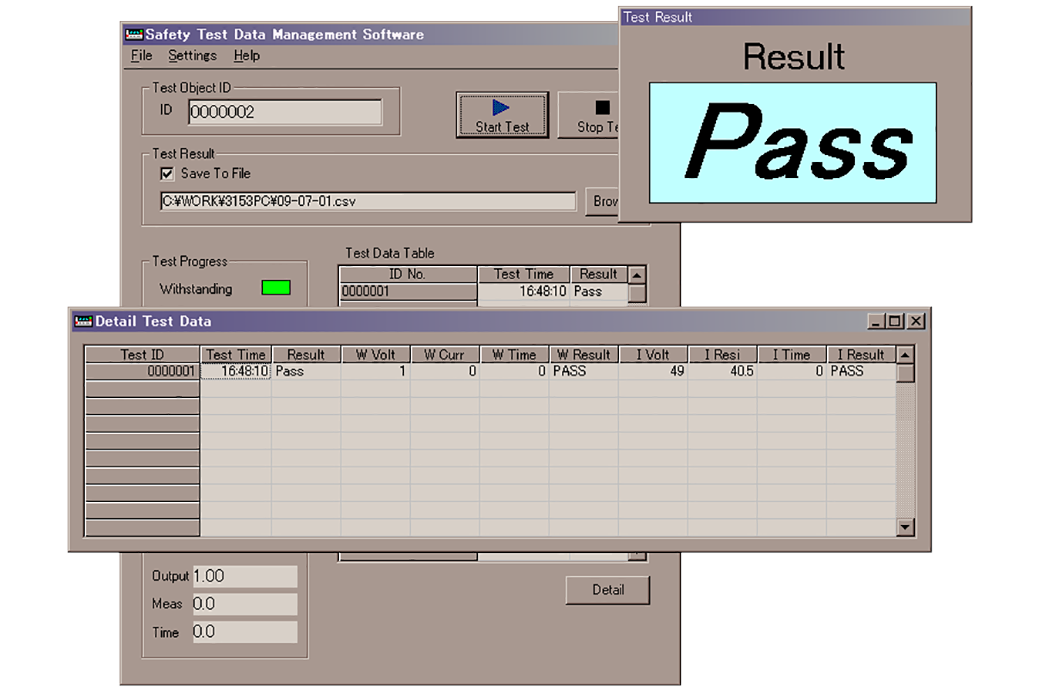This screenshot has width=1040, height=694.
Task: Open the Help menu
Action: pyautogui.click(x=246, y=56)
